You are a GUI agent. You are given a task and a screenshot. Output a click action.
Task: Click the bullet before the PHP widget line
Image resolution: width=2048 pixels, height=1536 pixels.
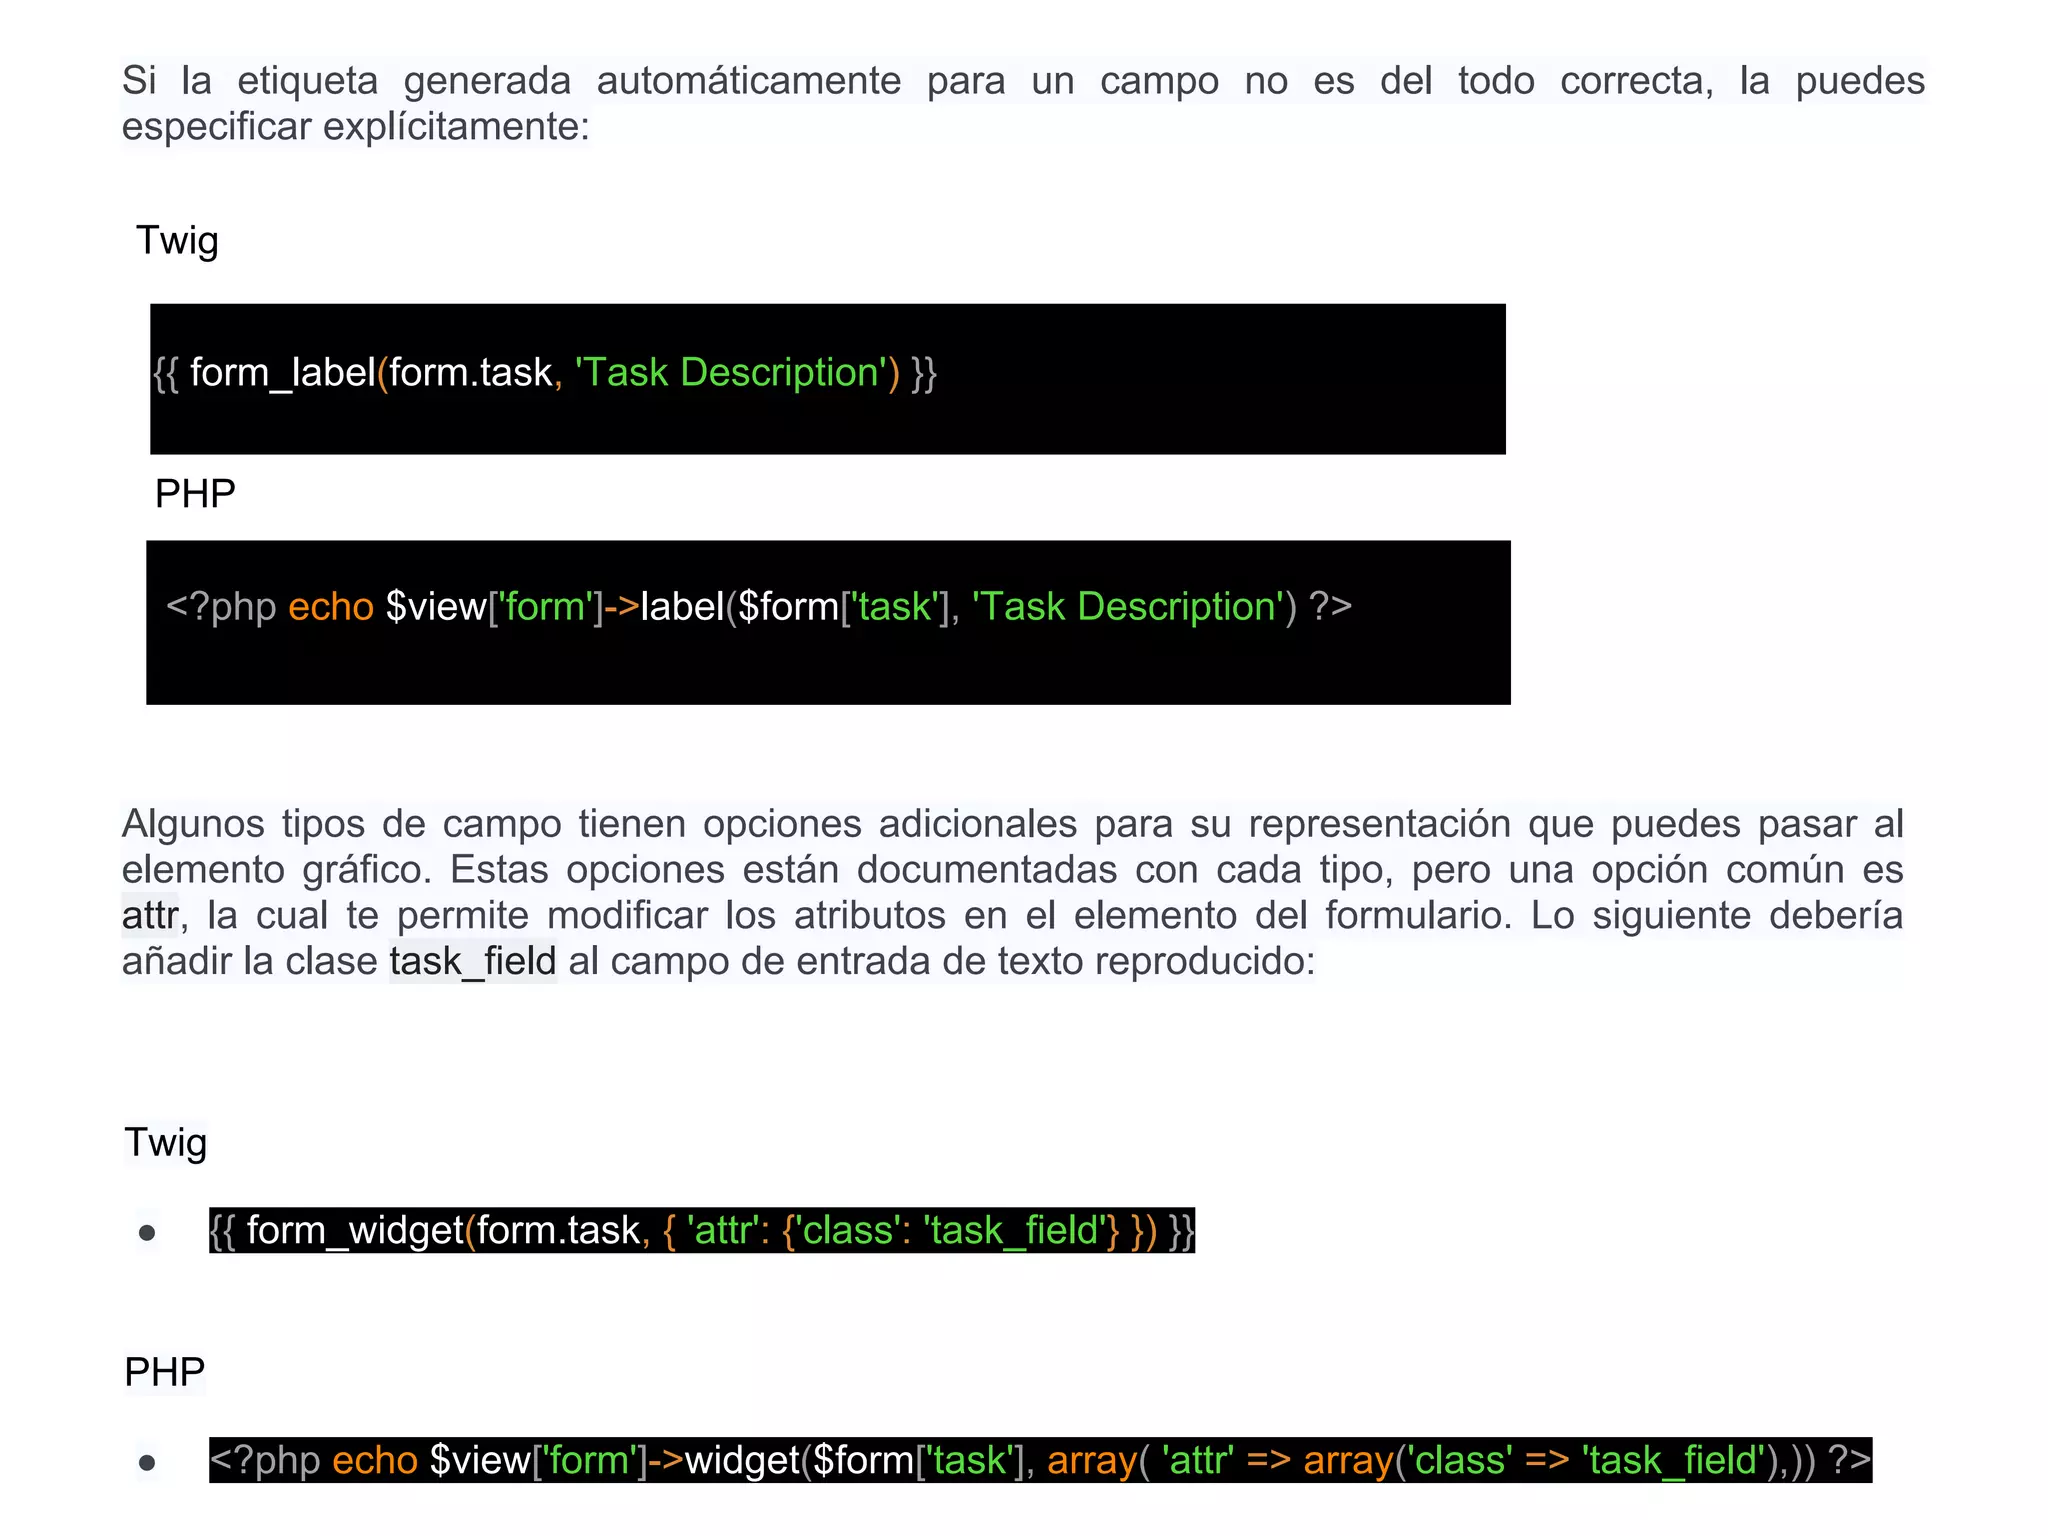tap(147, 1463)
